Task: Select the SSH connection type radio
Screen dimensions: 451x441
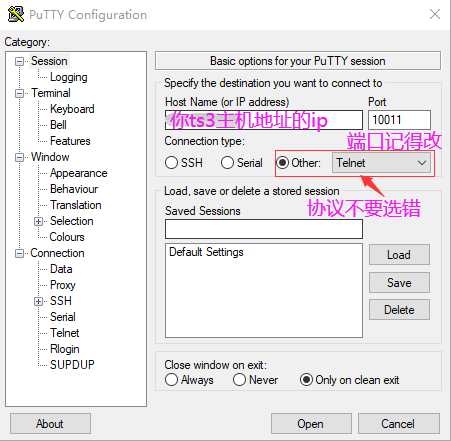Action: point(171,163)
